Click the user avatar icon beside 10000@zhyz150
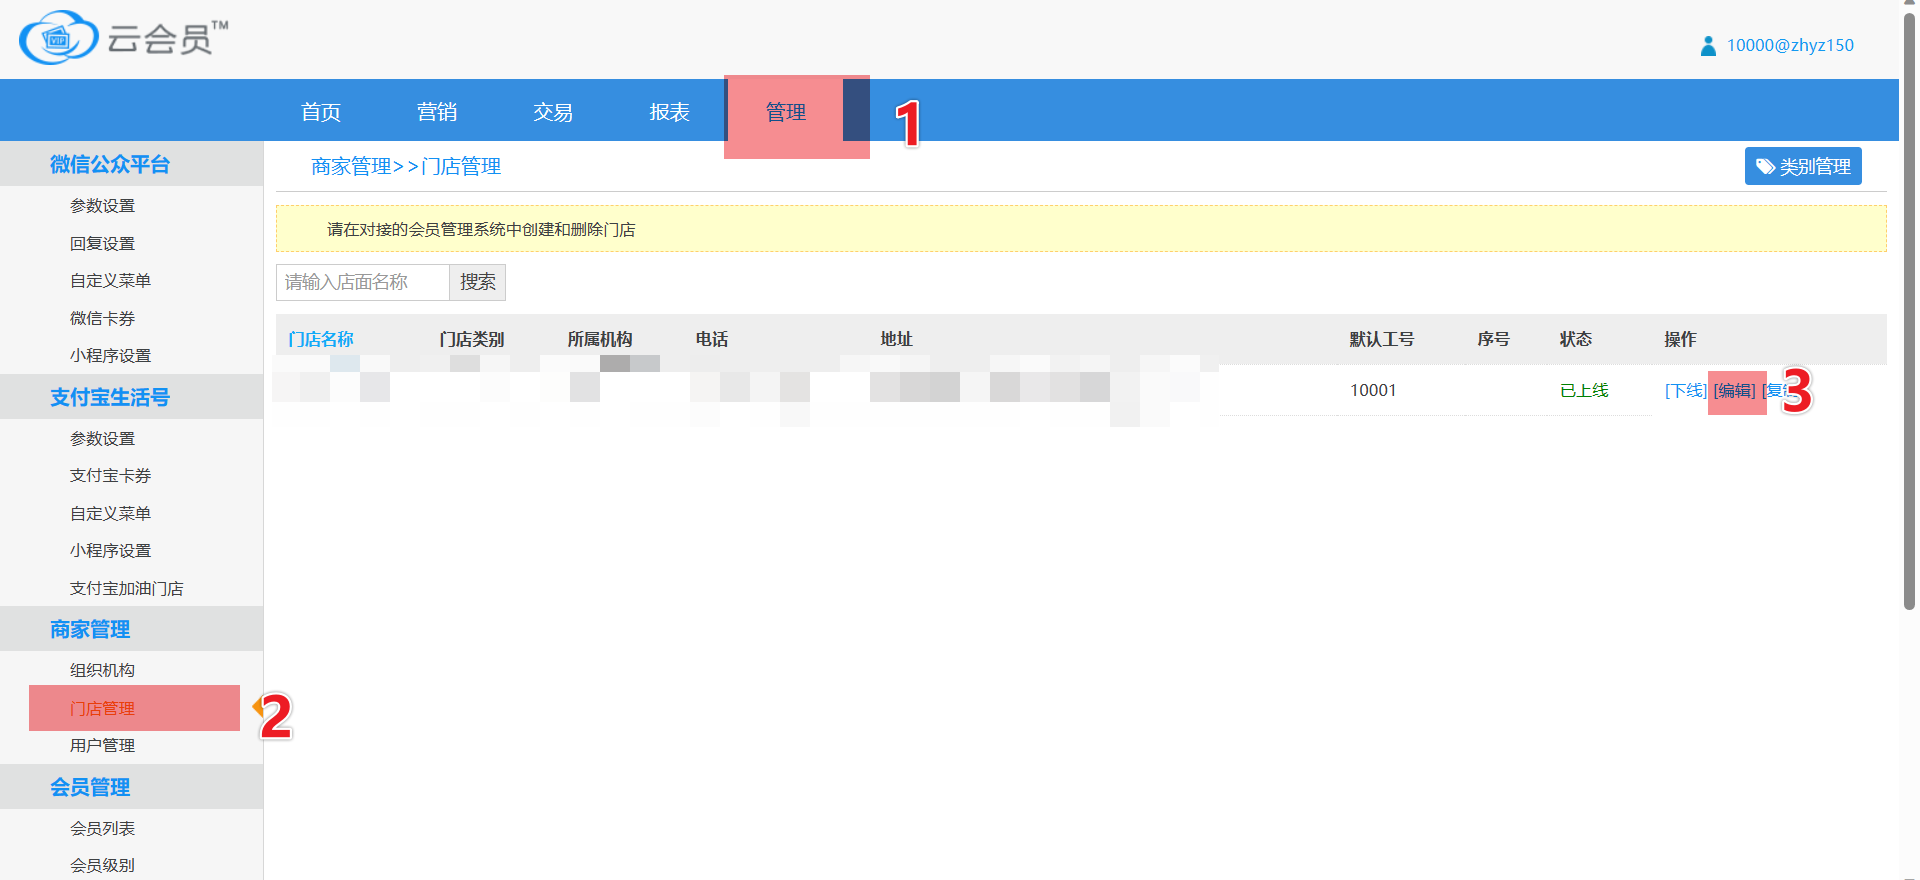The width and height of the screenshot is (1920, 880). click(x=1708, y=46)
